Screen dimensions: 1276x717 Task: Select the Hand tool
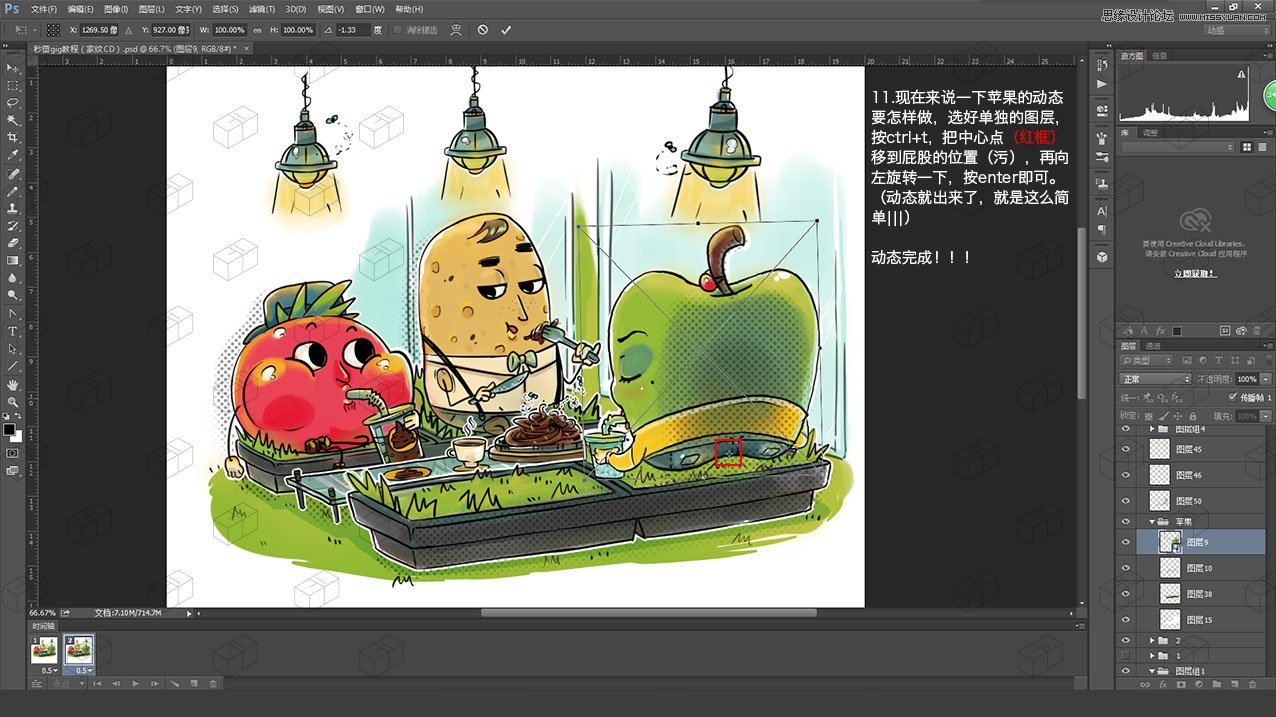pyautogui.click(x=13, y=385)
